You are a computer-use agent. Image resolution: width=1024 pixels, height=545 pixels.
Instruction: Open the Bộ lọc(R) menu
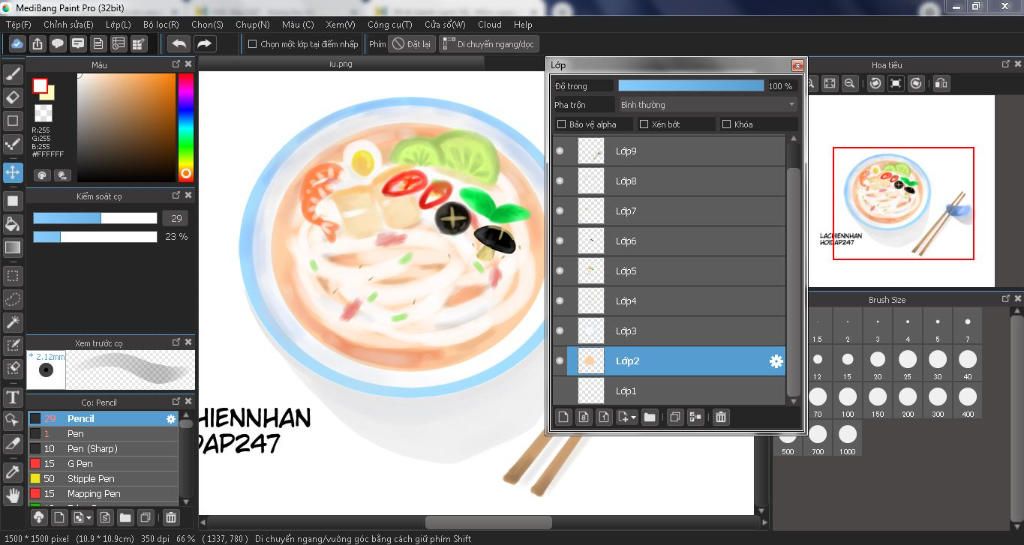(161, 25)
